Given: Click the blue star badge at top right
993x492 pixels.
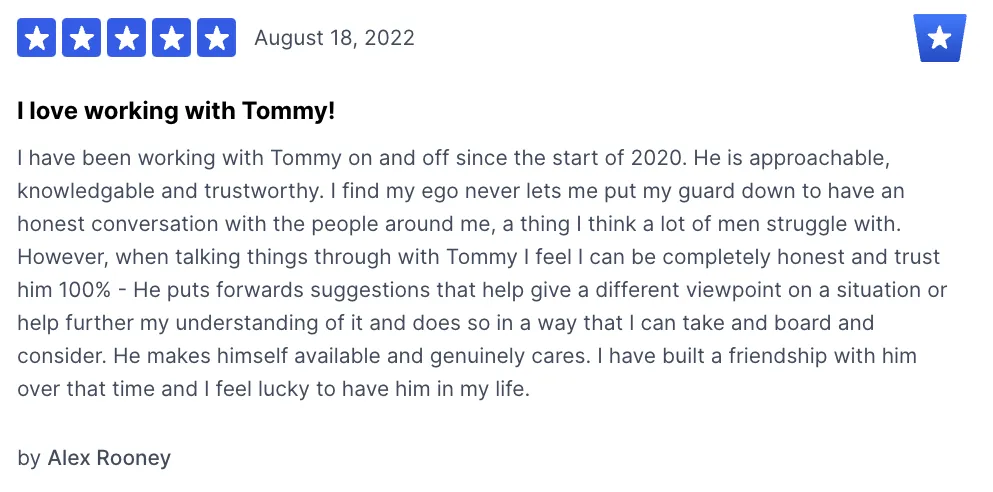Looking at the screenshot, I should click(940, 38).
